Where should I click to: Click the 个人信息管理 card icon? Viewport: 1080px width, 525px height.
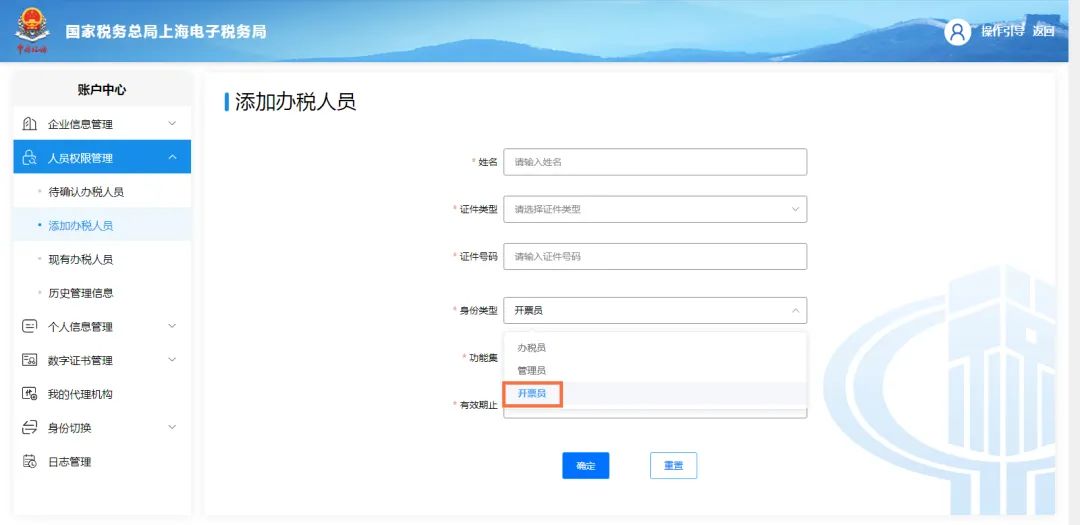click(x=30, y=326)
